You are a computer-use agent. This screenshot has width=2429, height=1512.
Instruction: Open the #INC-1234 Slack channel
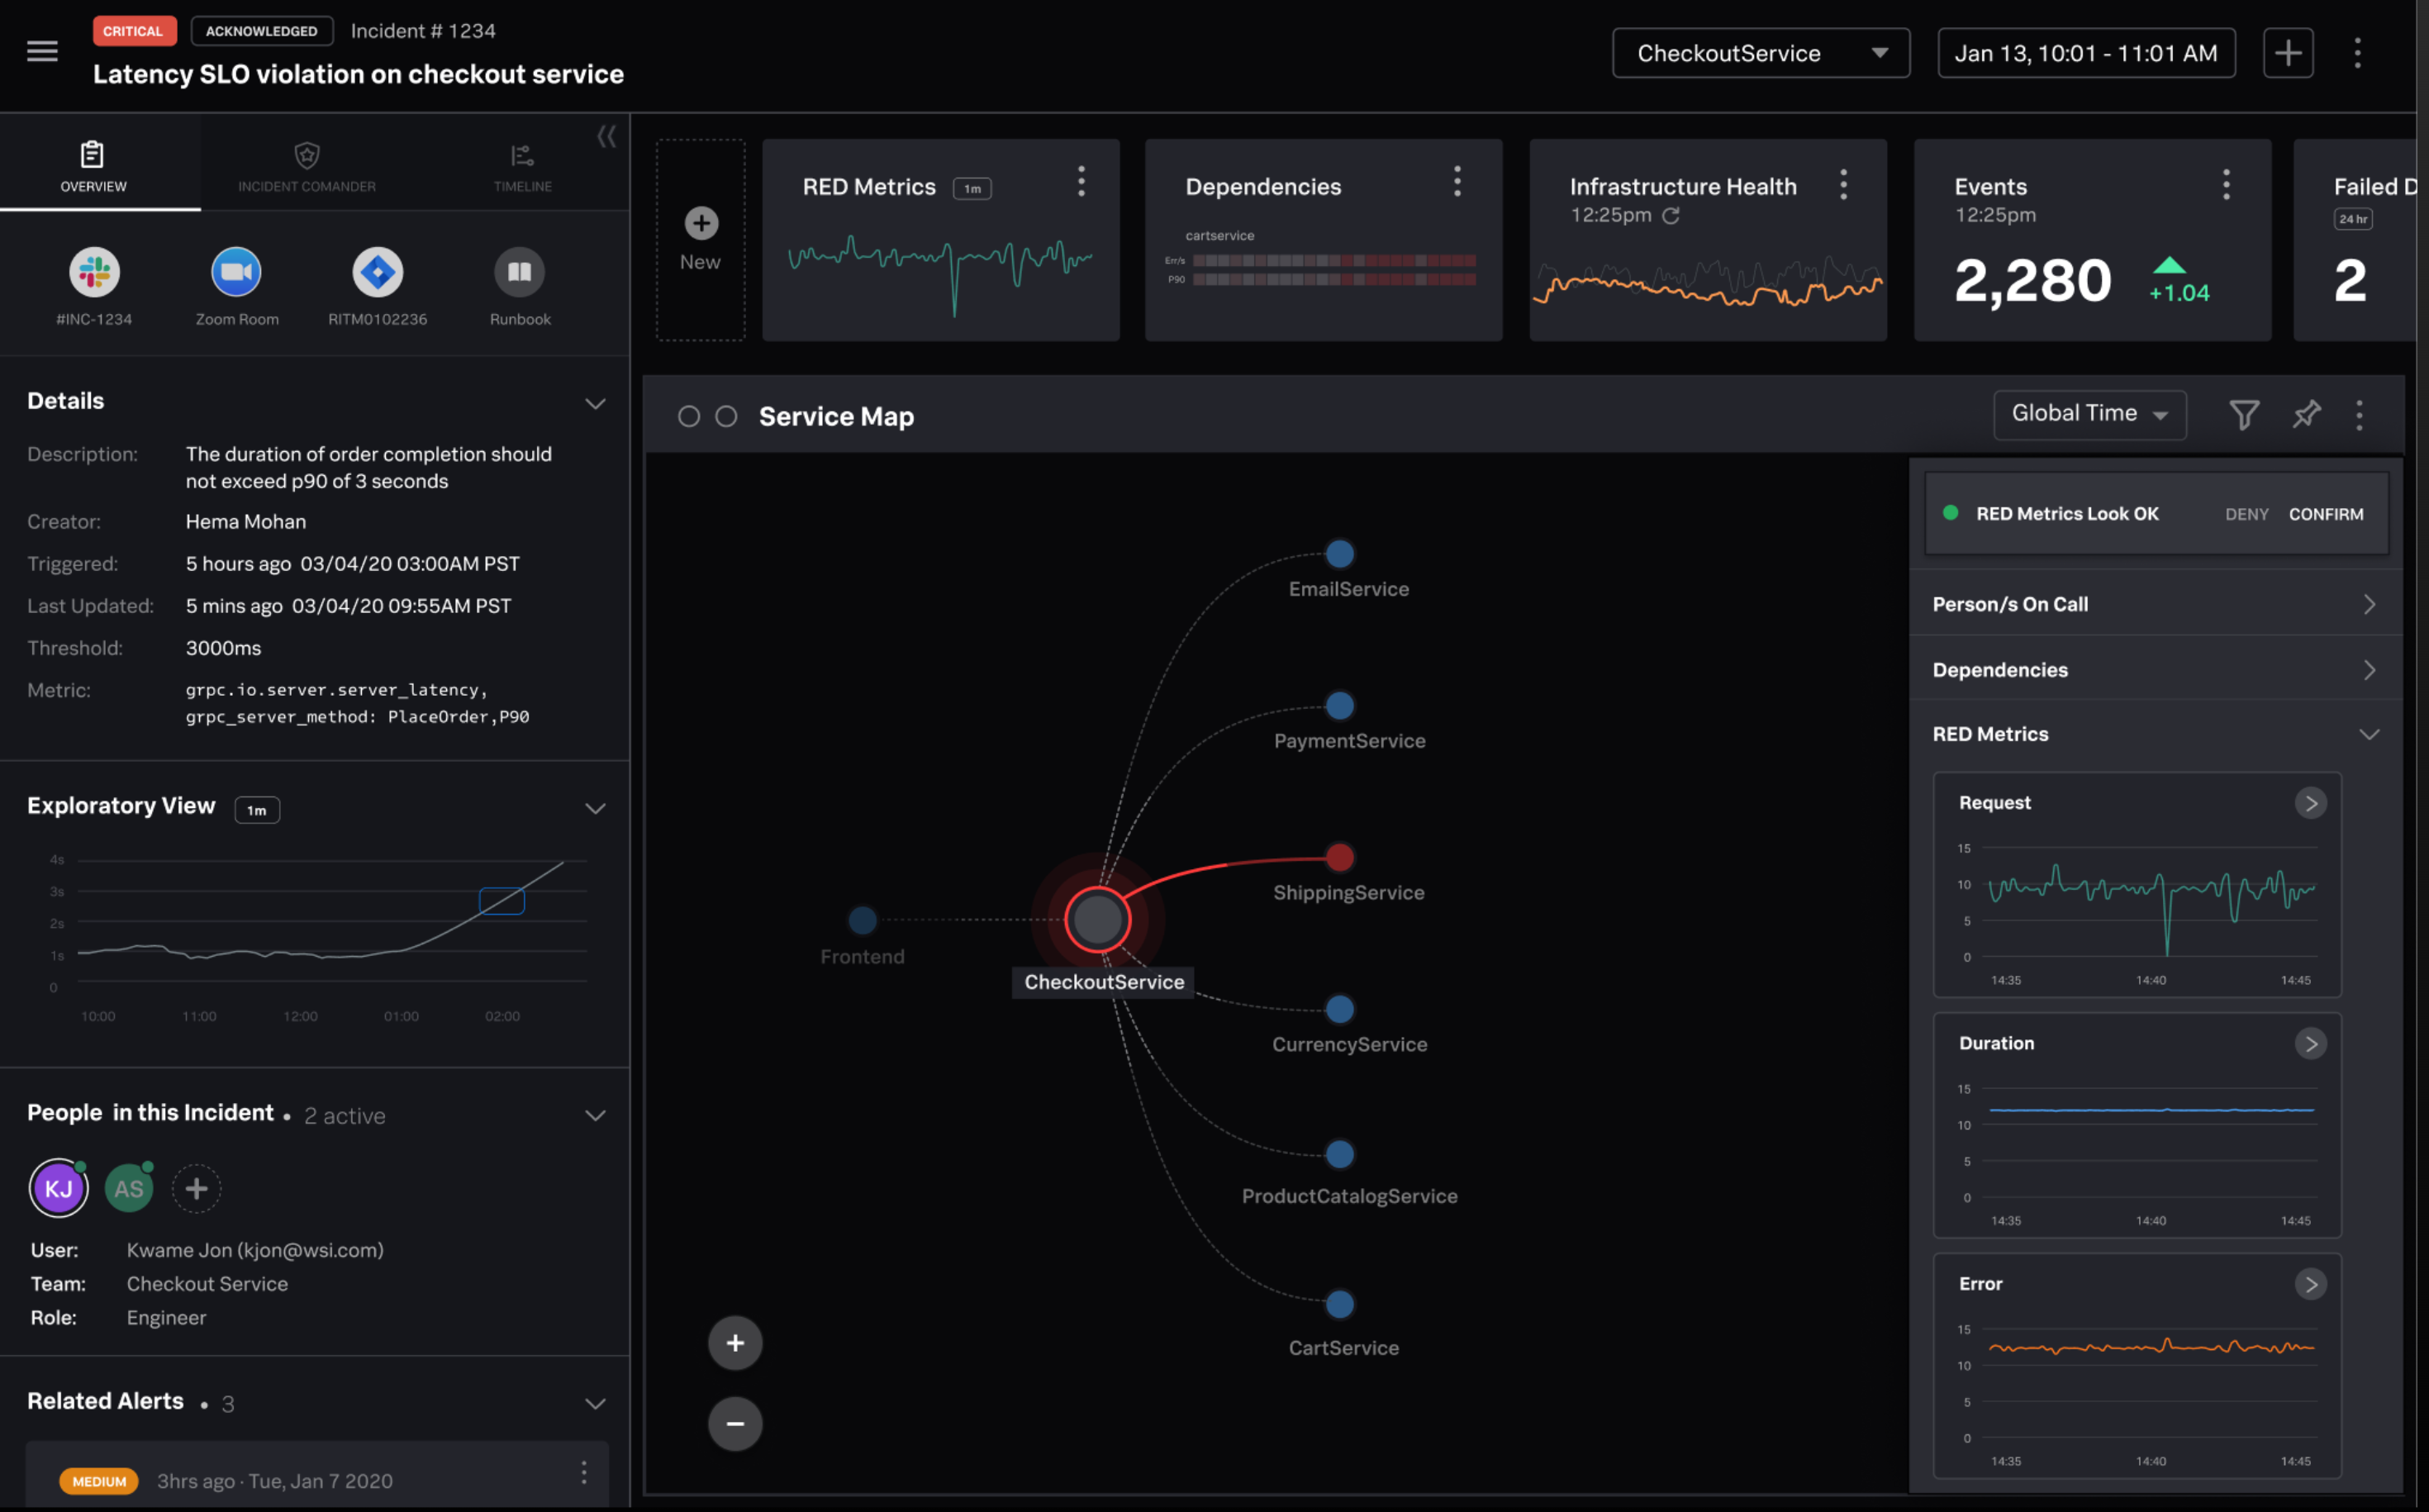pyautogui.click(x=94, y=272)
